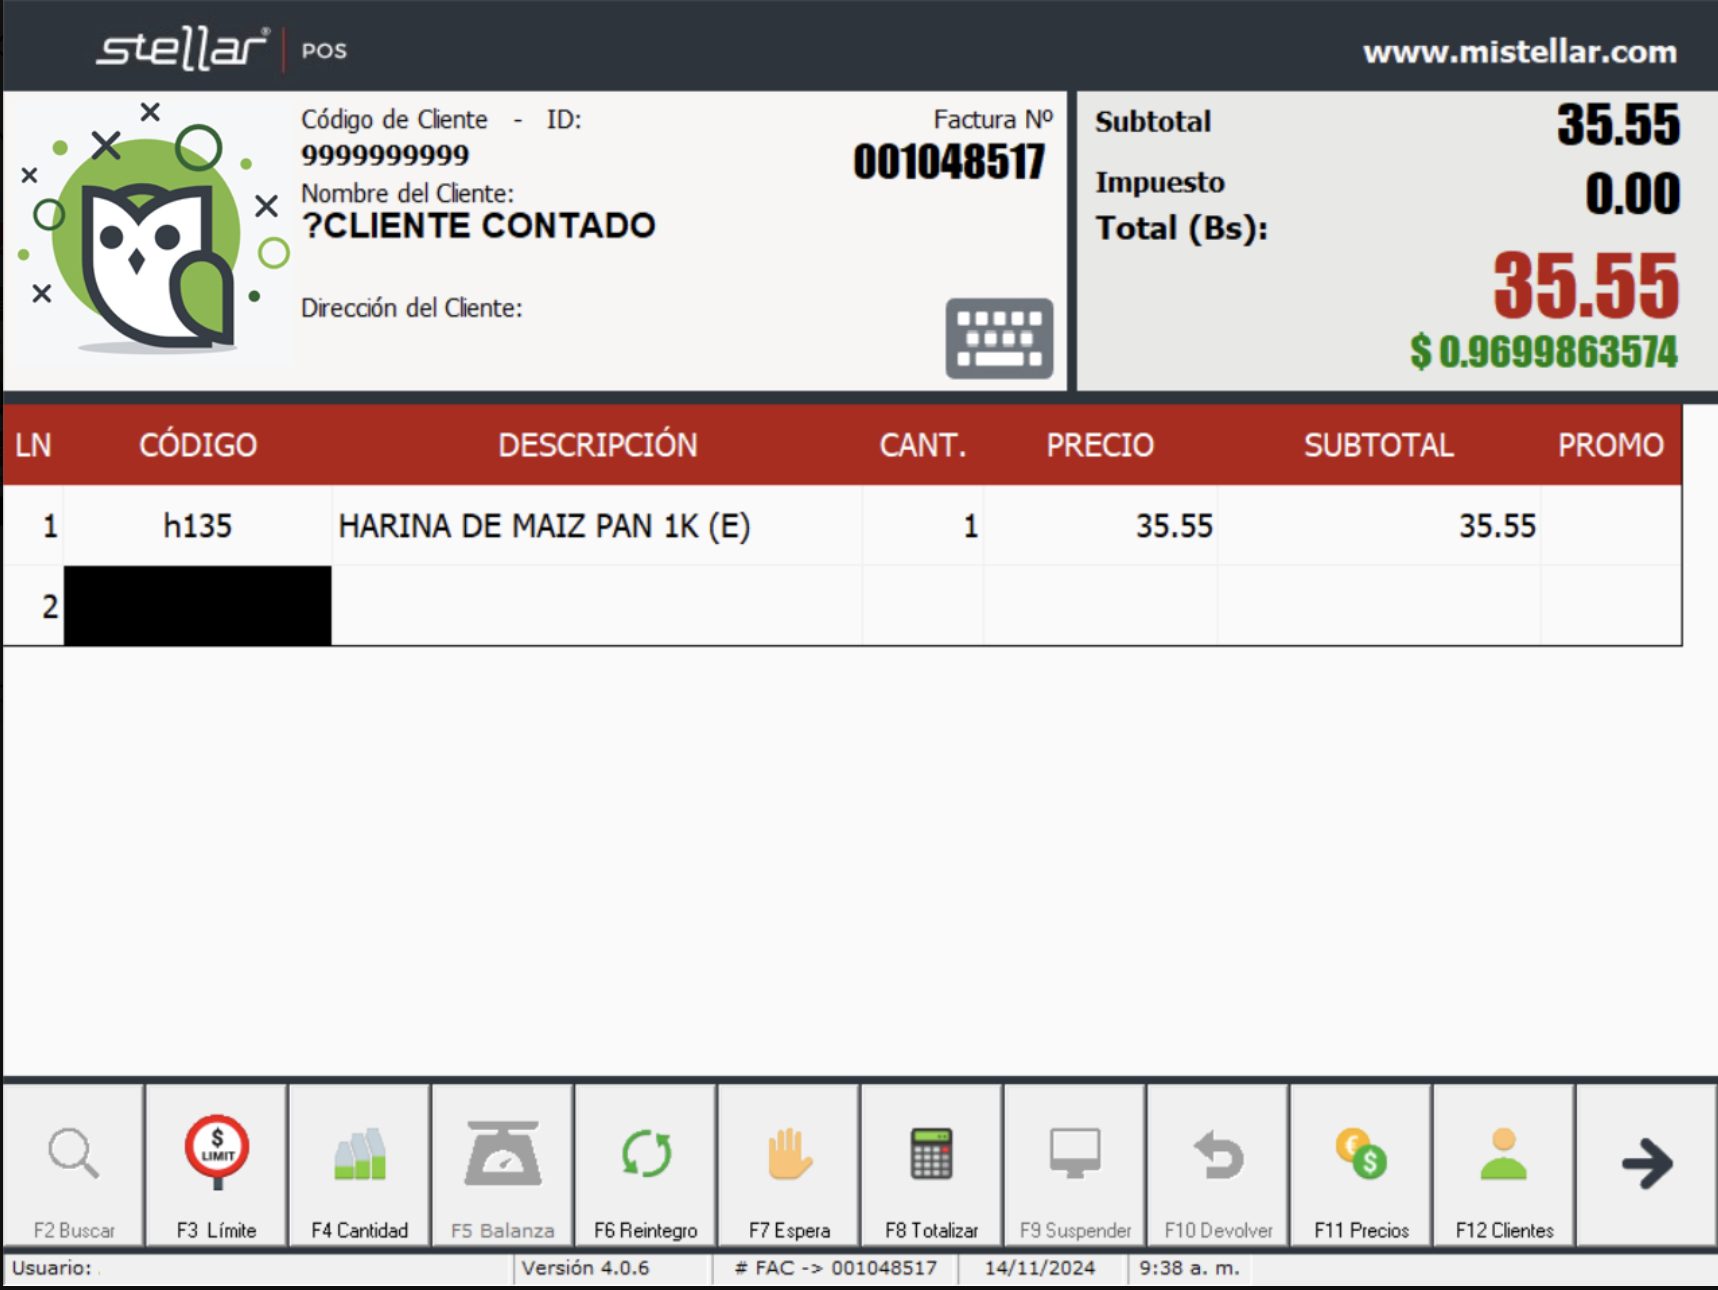Click the quantity cell of line 1
Image resolution: width=1718 pixels, height=1290 pixels.
tap(923, 526)
